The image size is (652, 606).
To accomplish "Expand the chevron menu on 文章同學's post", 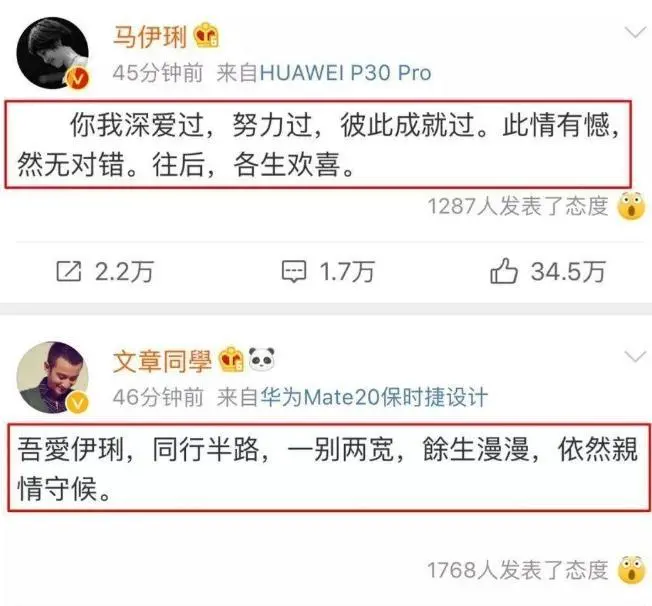I will click(635, 356).
